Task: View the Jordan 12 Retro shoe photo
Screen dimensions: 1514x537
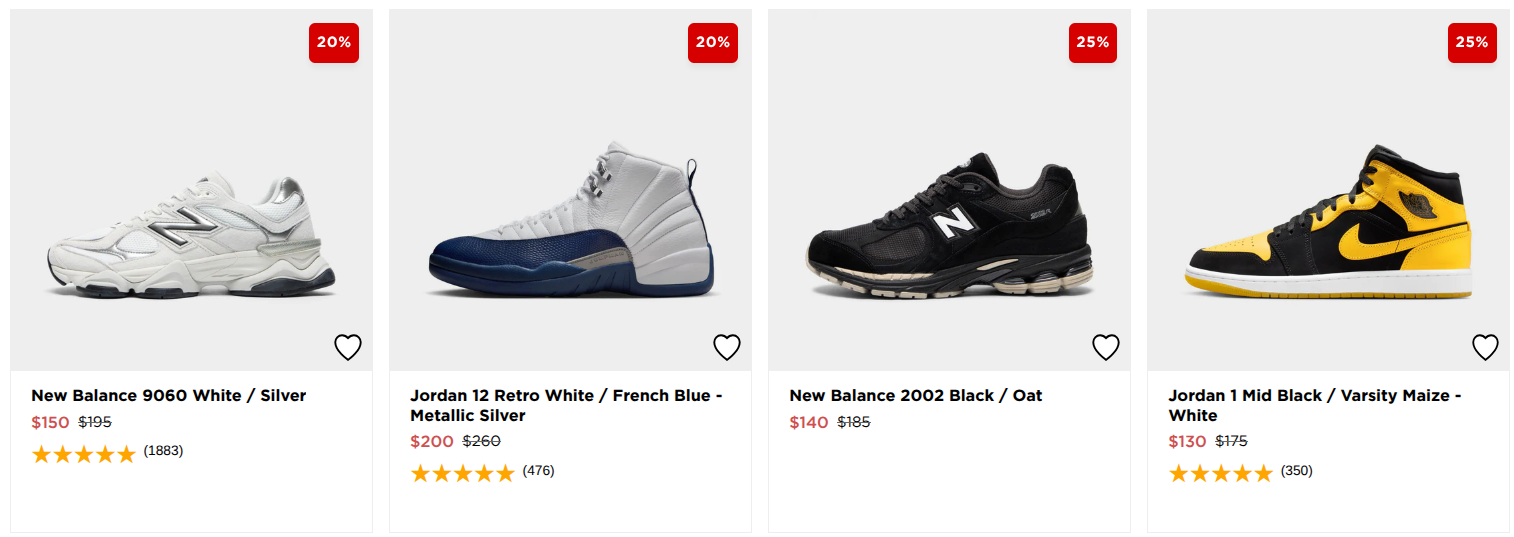Action: [x=572, y=219]
